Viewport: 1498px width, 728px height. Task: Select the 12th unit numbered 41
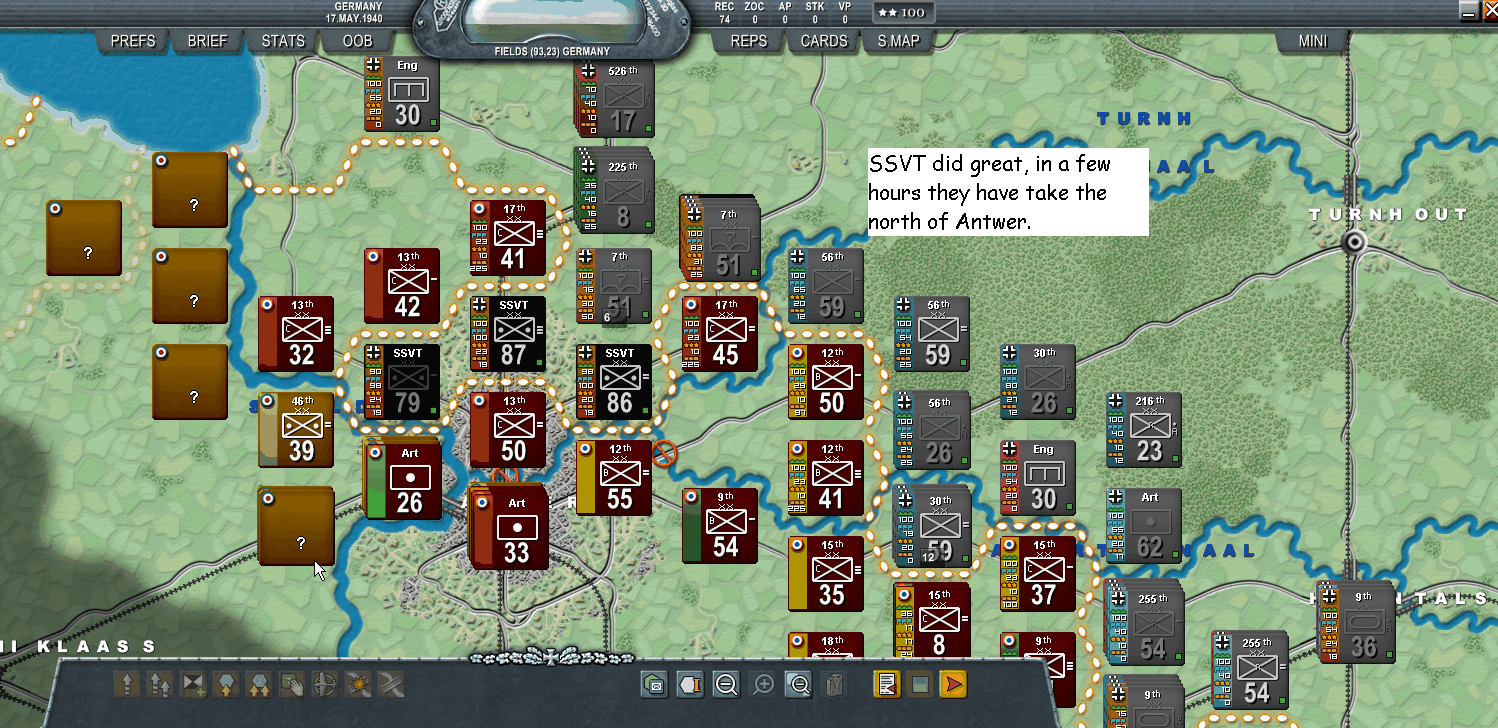click(827, 478)
